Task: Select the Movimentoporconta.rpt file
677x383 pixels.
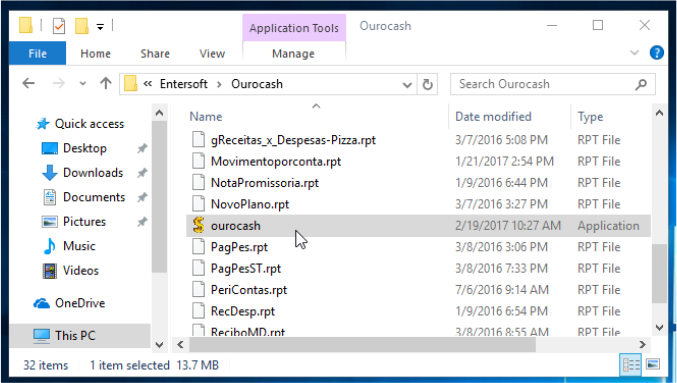Action: 275,161
